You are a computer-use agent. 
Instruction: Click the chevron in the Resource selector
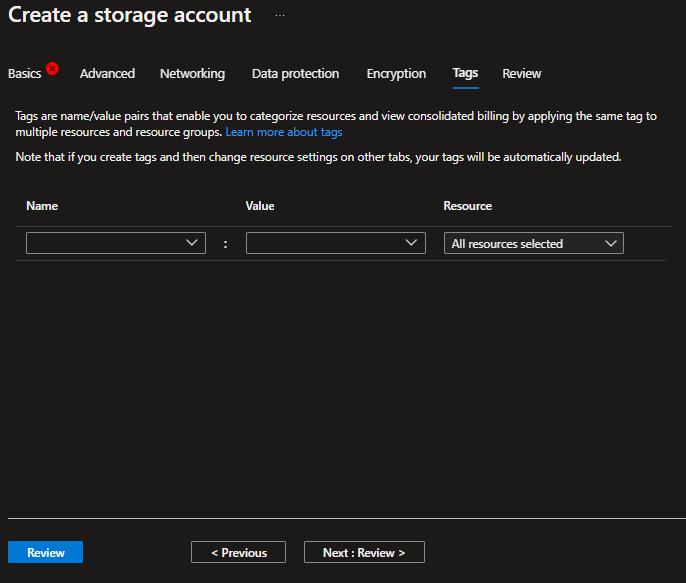[610, 243]
